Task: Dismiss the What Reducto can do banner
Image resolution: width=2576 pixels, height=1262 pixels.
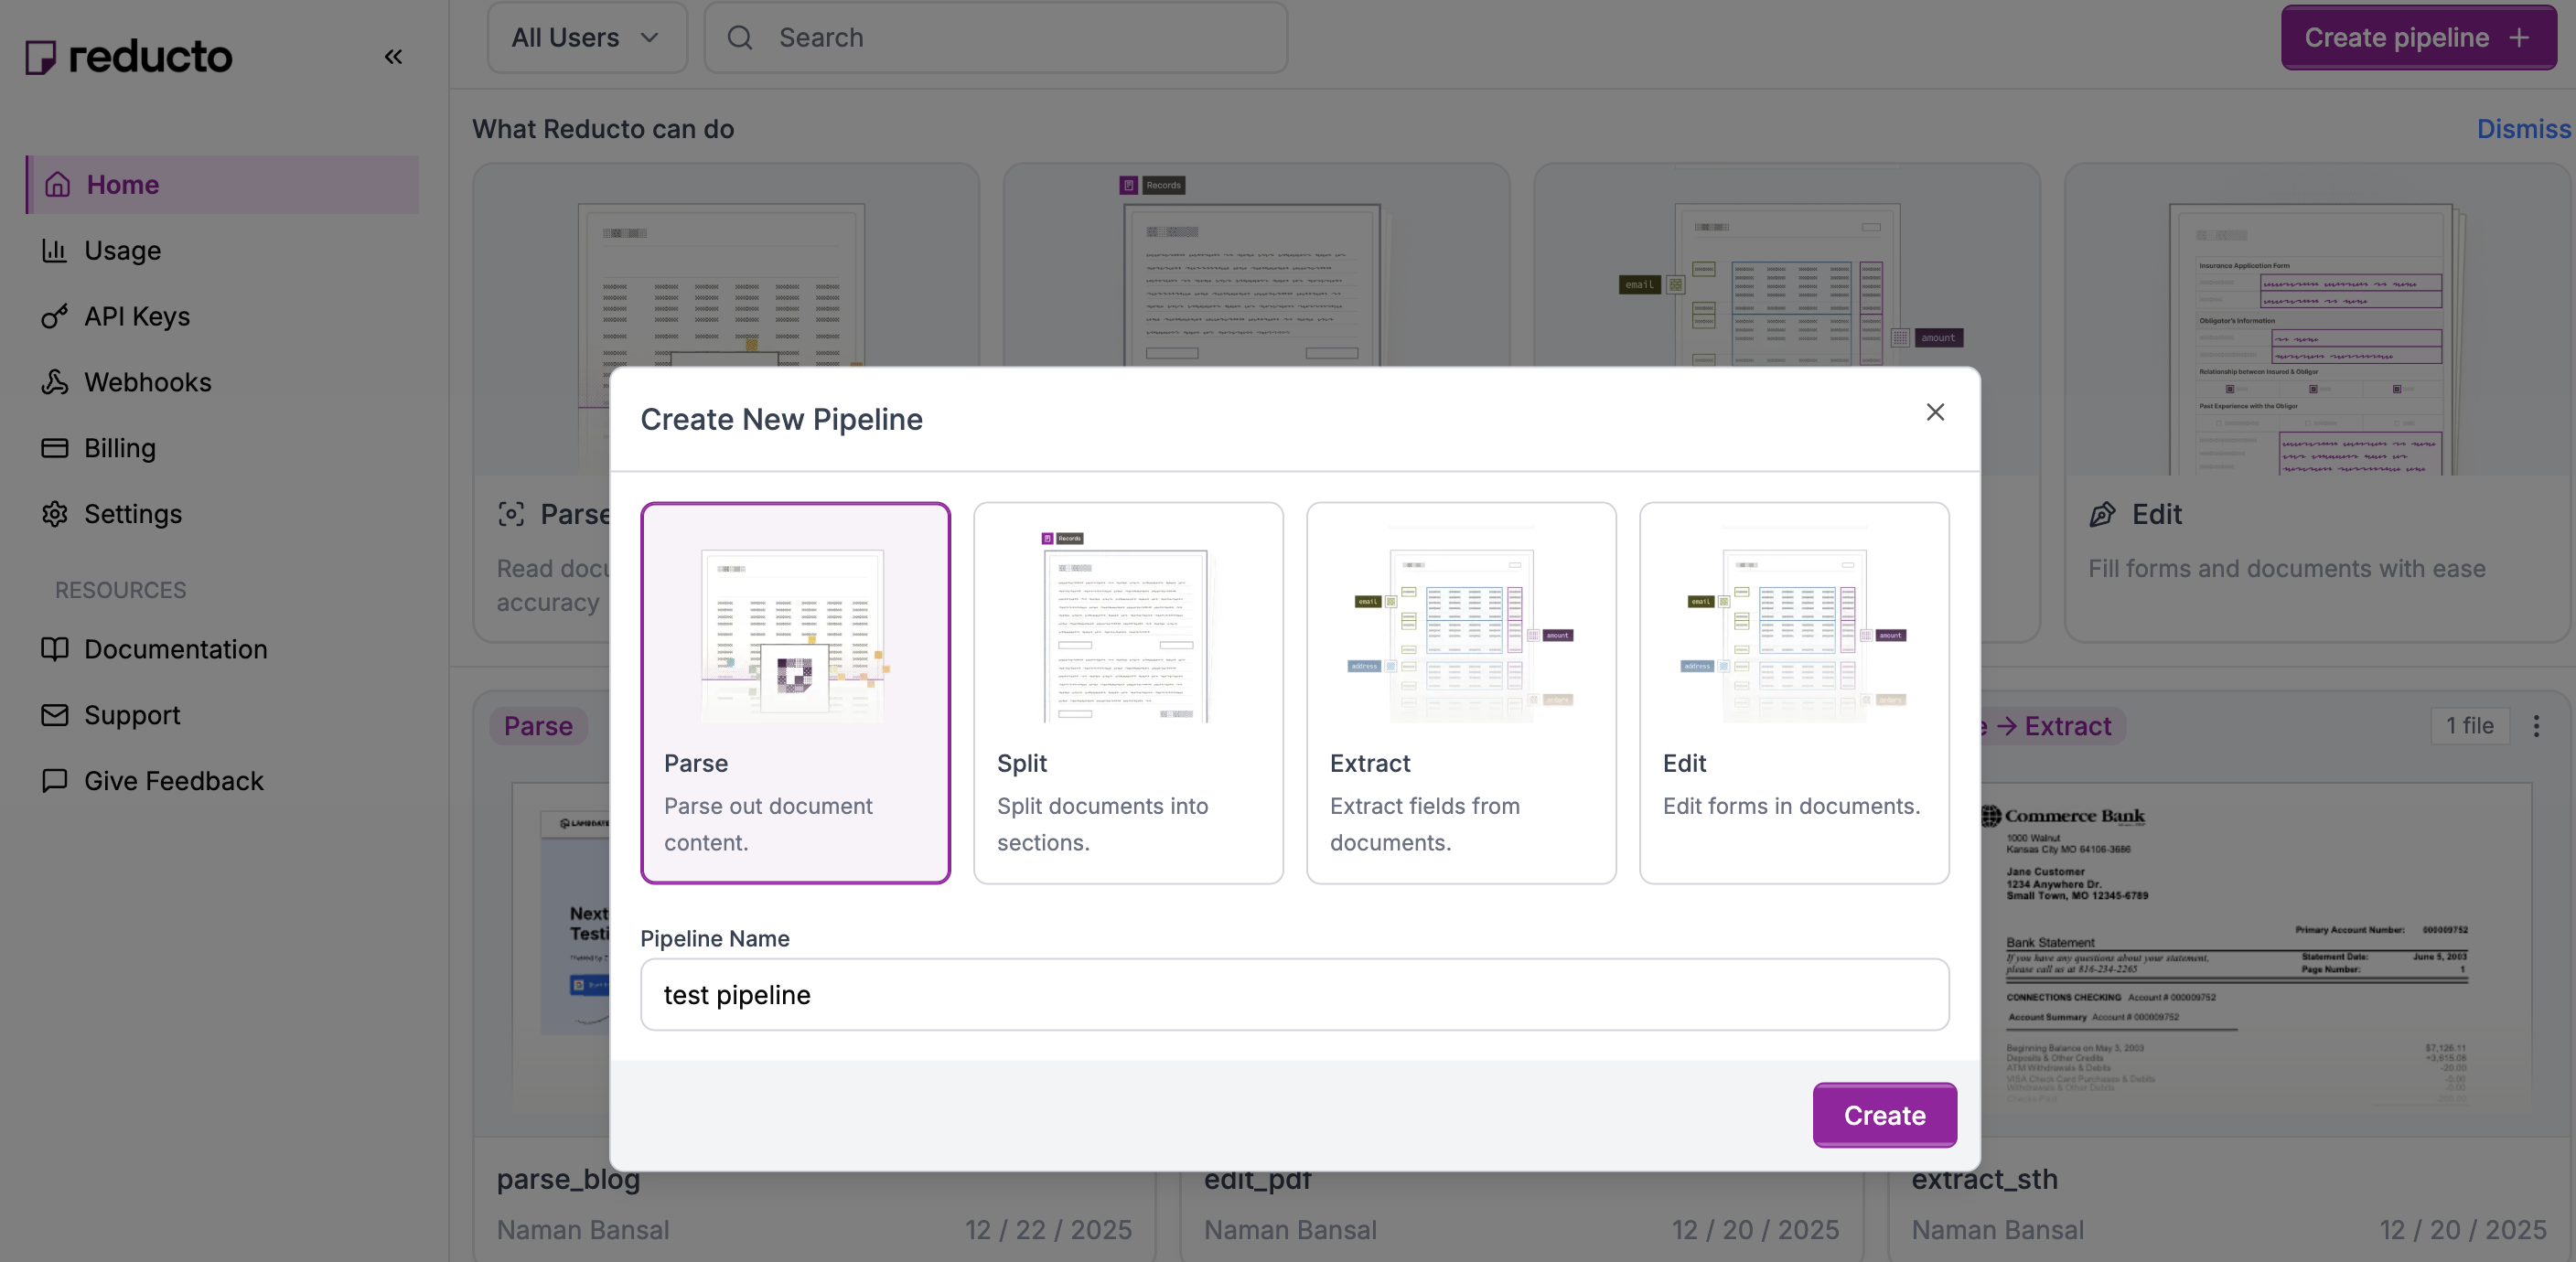Action: click(2522, 128)
